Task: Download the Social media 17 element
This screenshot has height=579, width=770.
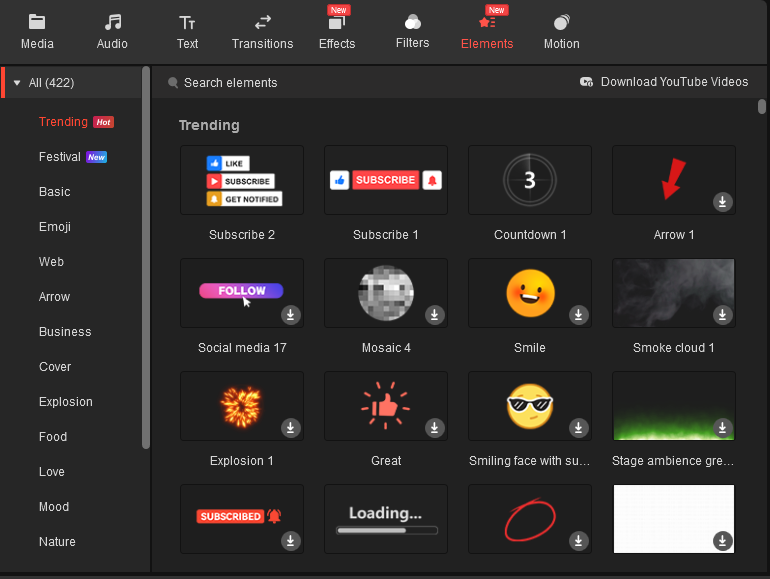Action: click(291, 315)
